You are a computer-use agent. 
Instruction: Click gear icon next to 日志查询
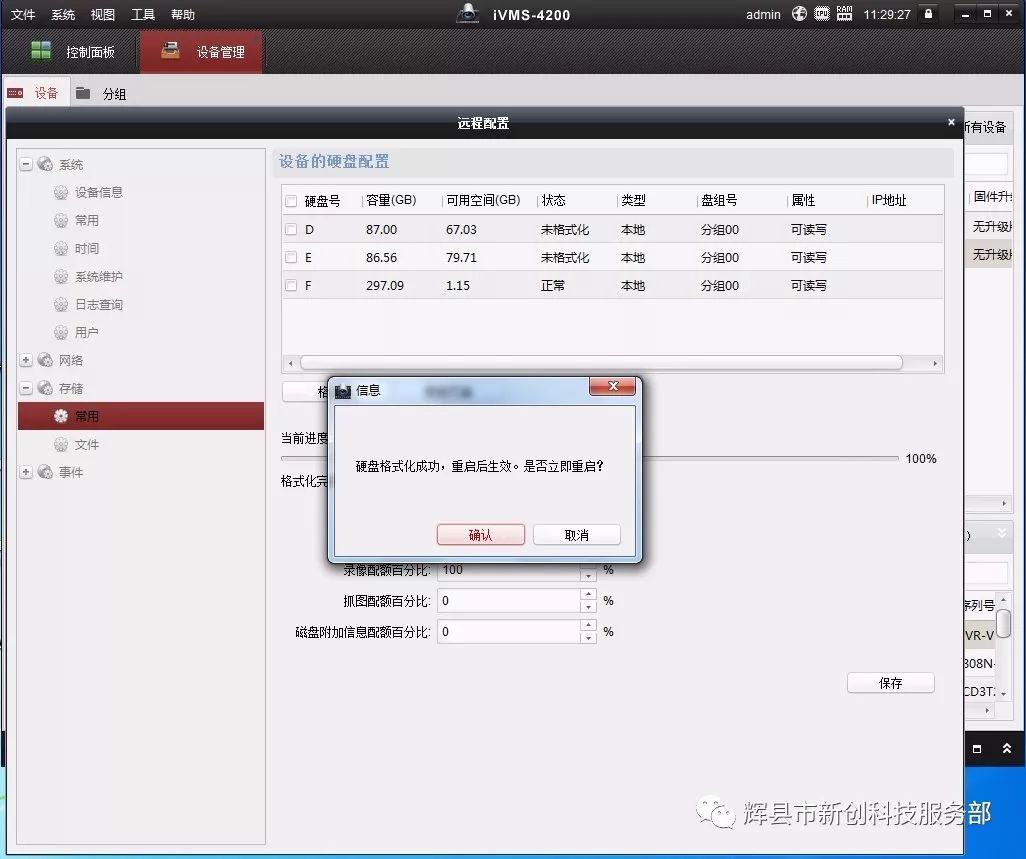[61, 305]
